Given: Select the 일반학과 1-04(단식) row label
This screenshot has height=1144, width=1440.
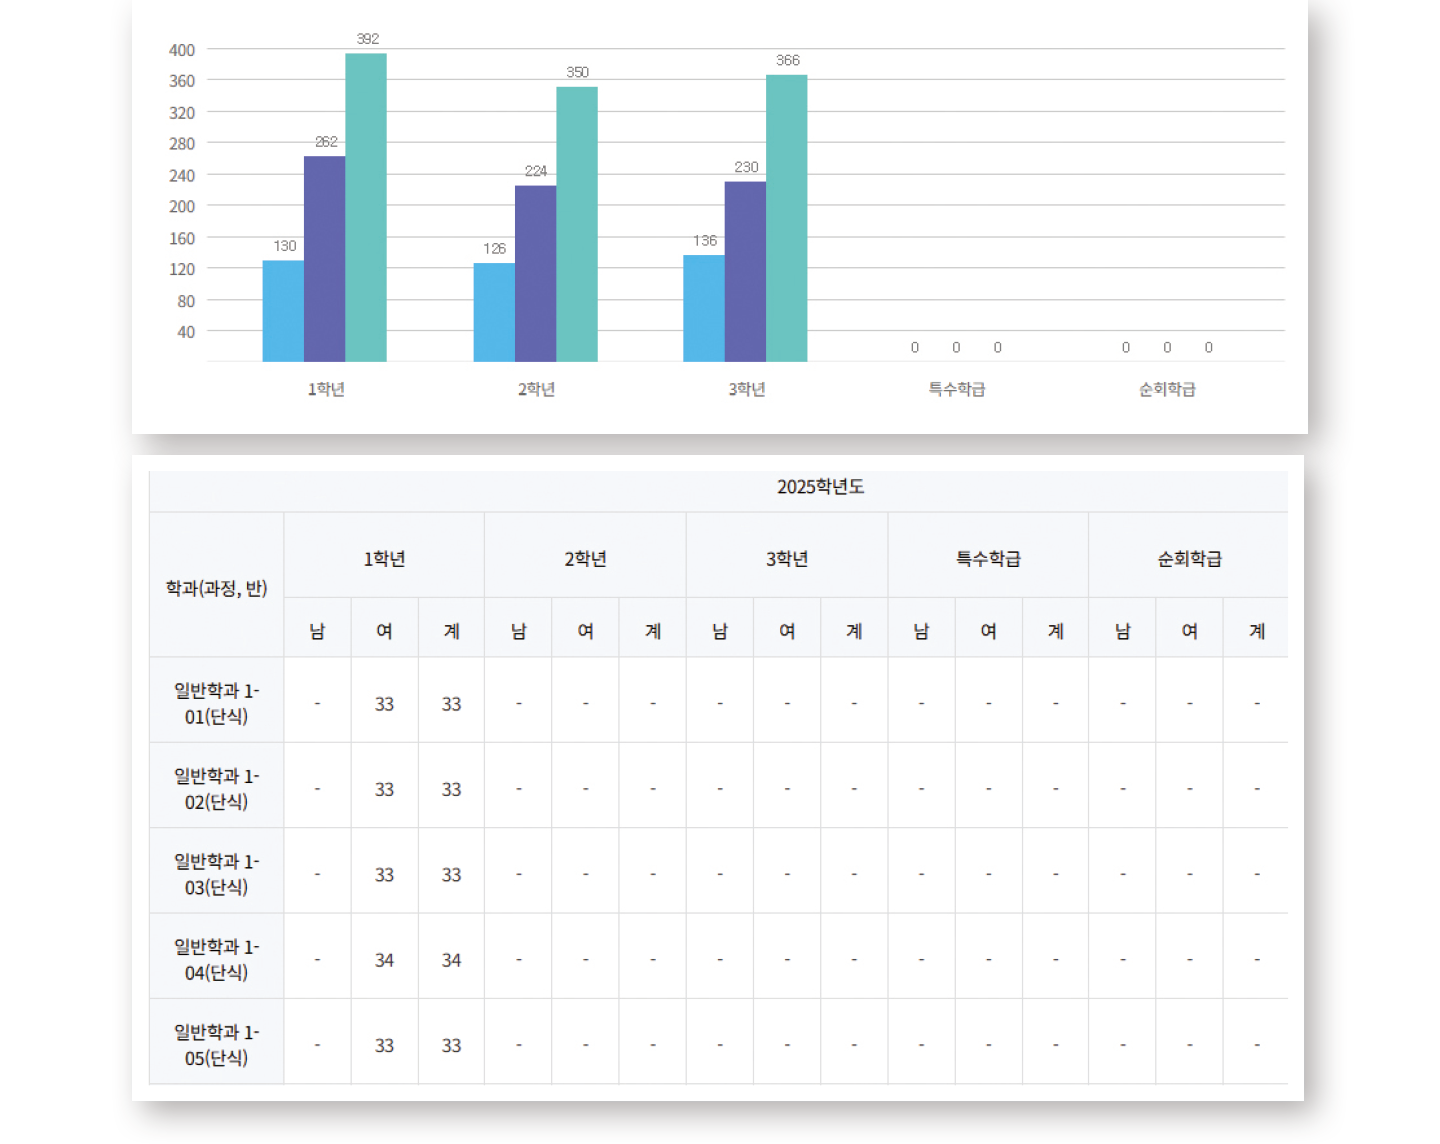Looking at the screenshot, I should coord(217,959).
